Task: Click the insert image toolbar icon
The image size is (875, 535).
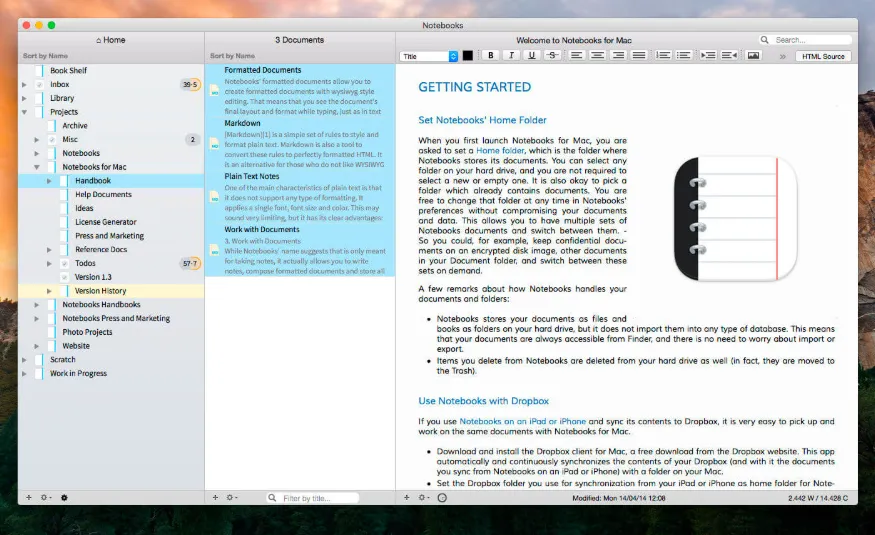Action: click(753, 55)
